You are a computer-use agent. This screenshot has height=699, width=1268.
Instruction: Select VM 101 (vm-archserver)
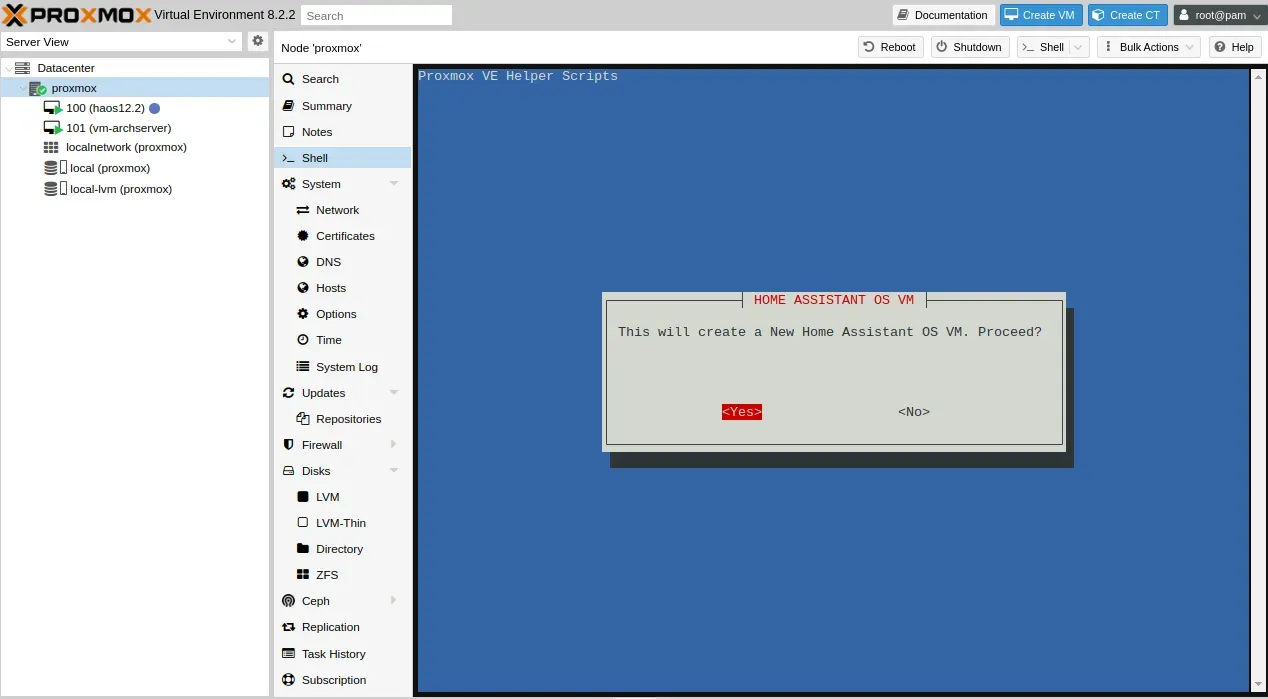118,128
